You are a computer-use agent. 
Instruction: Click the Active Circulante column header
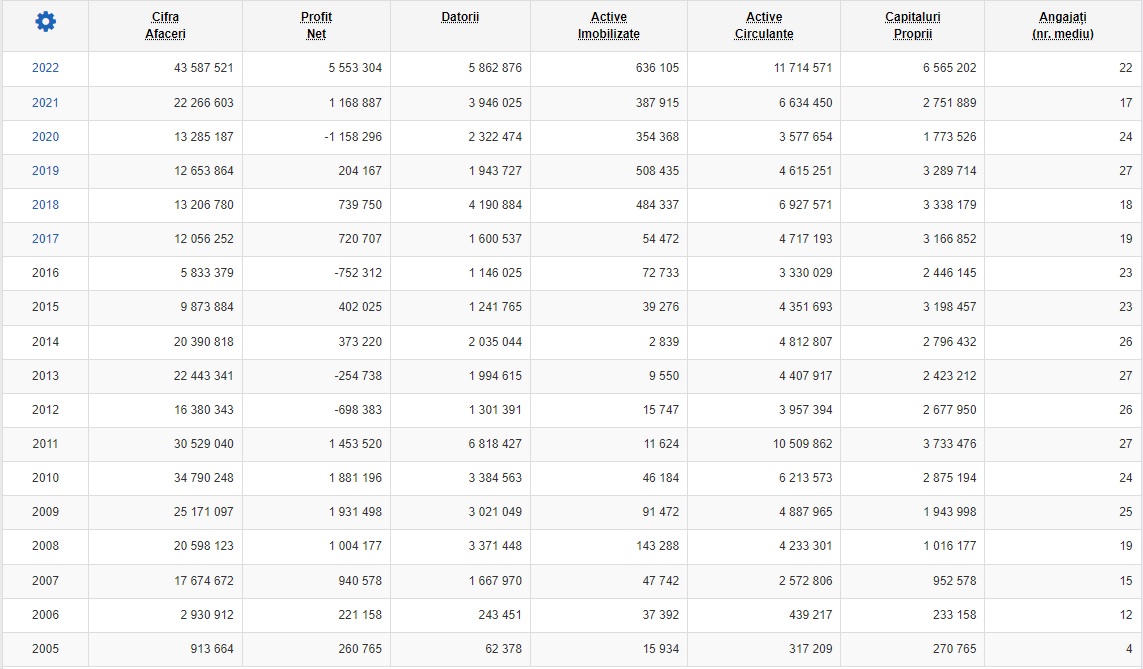point(764,26)
